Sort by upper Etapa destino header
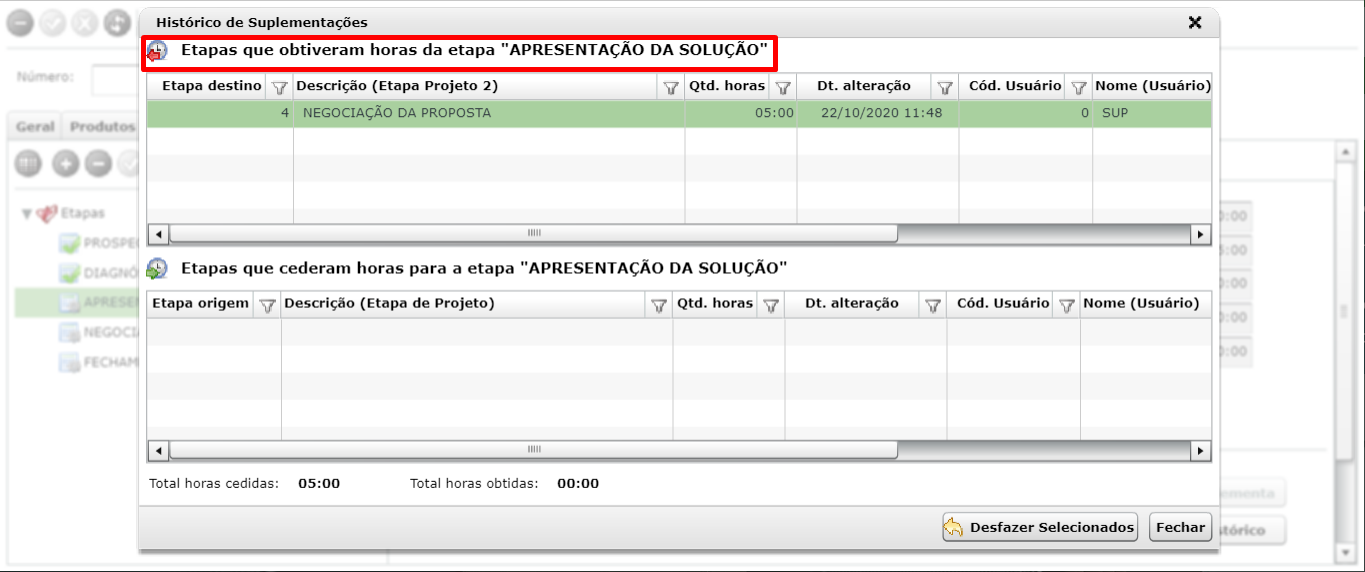 [212, 86]
